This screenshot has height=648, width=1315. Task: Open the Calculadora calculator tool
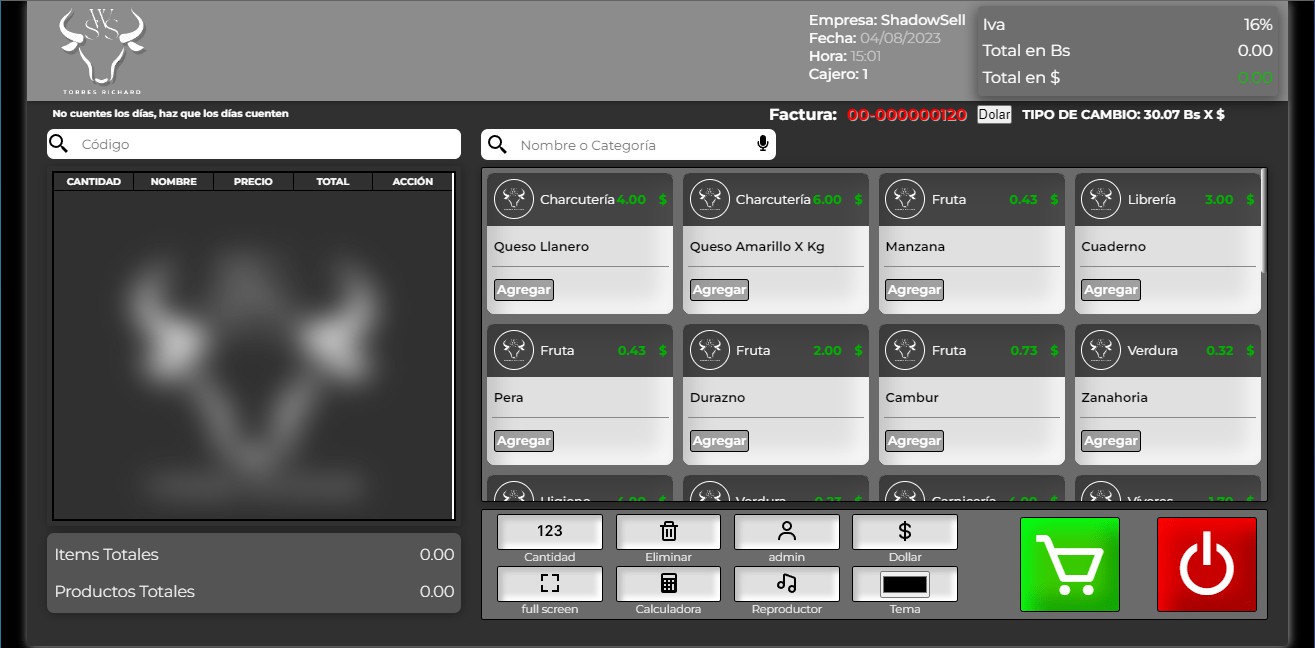tap(668, 584)
